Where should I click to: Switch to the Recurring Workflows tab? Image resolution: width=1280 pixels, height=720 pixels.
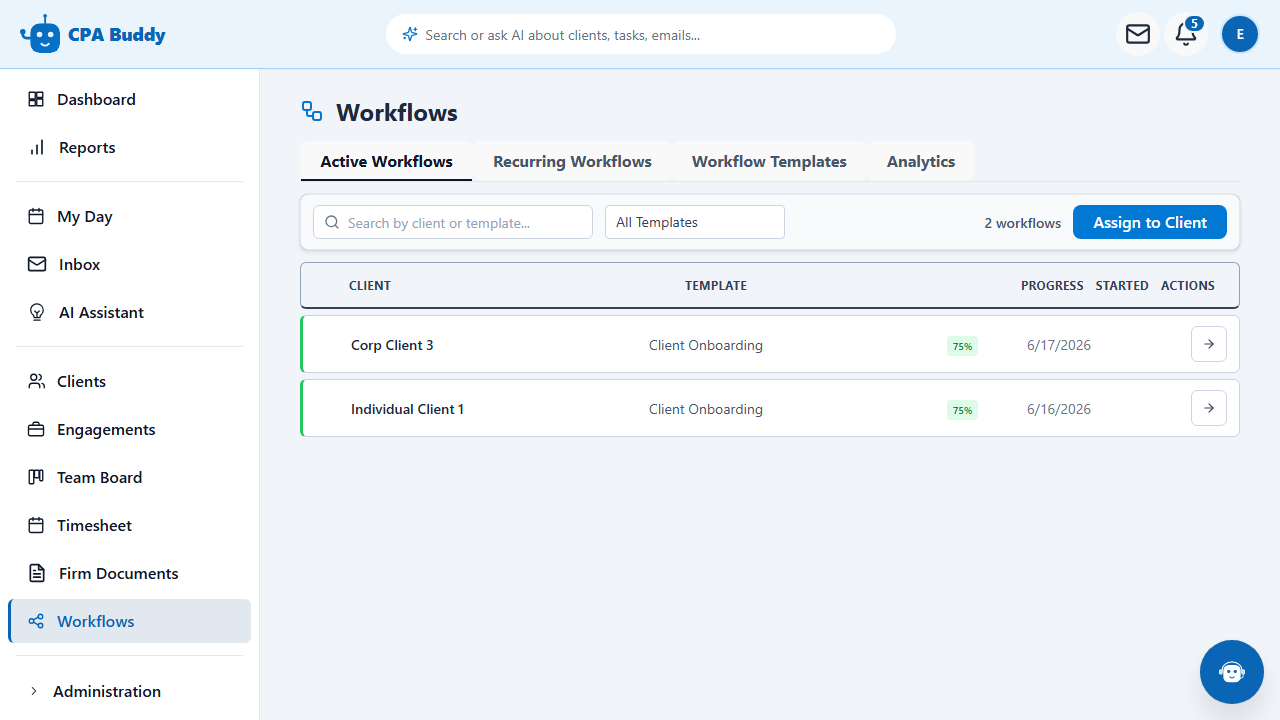click(x=572, y=161)
